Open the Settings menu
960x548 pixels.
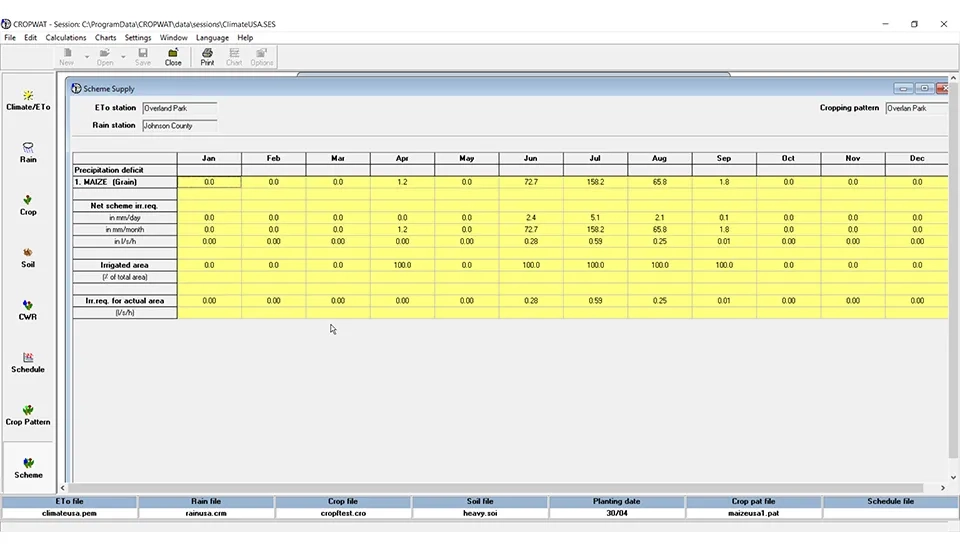coord(138,38)
